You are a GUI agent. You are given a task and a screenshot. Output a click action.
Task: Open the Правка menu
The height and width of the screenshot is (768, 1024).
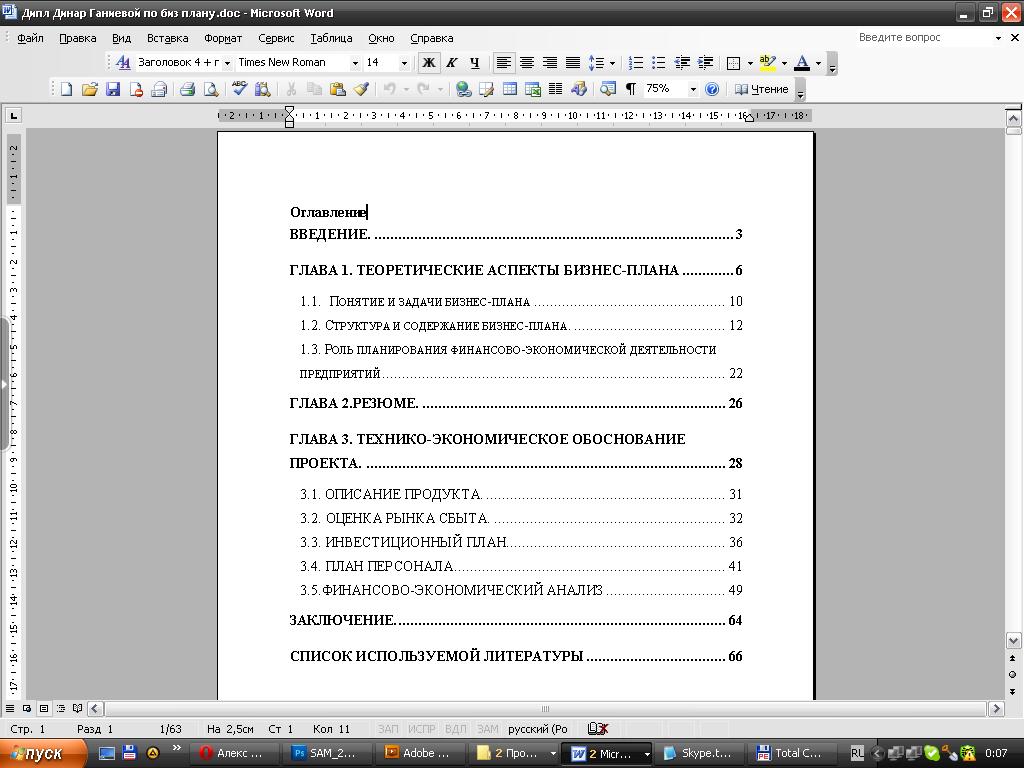click(78, 38)
